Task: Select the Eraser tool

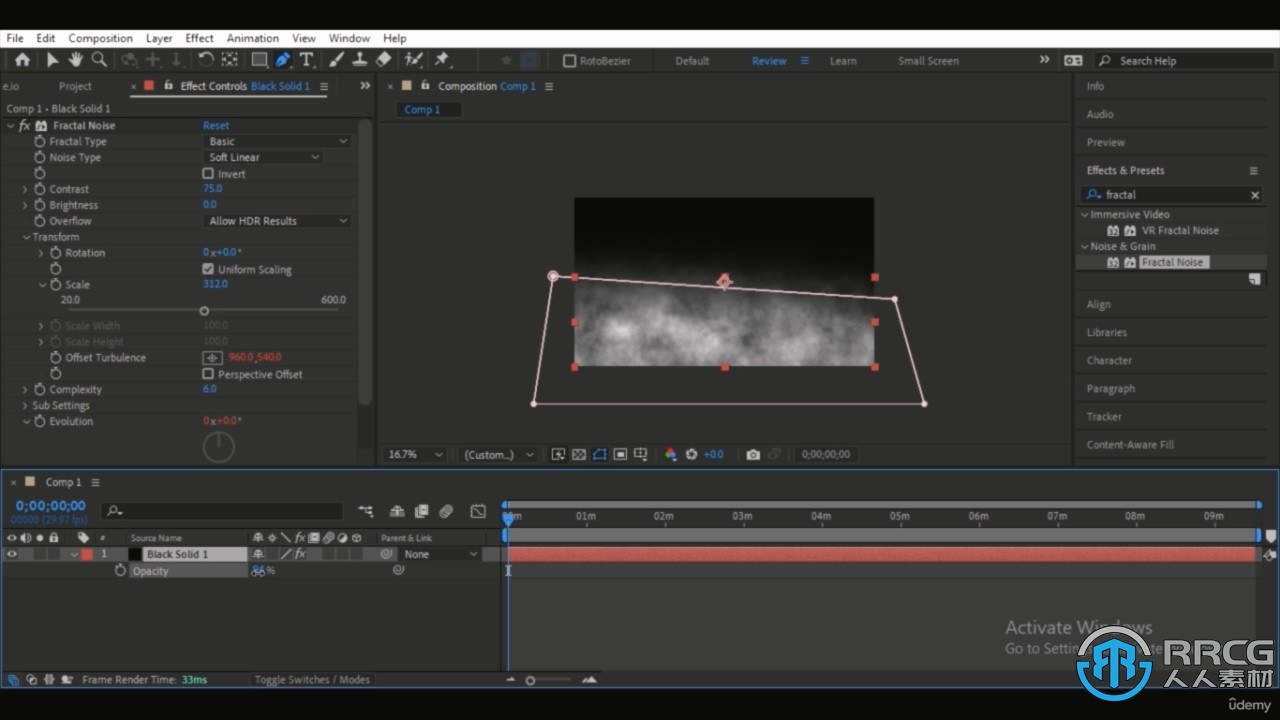Action: click(x=383, y=60)
